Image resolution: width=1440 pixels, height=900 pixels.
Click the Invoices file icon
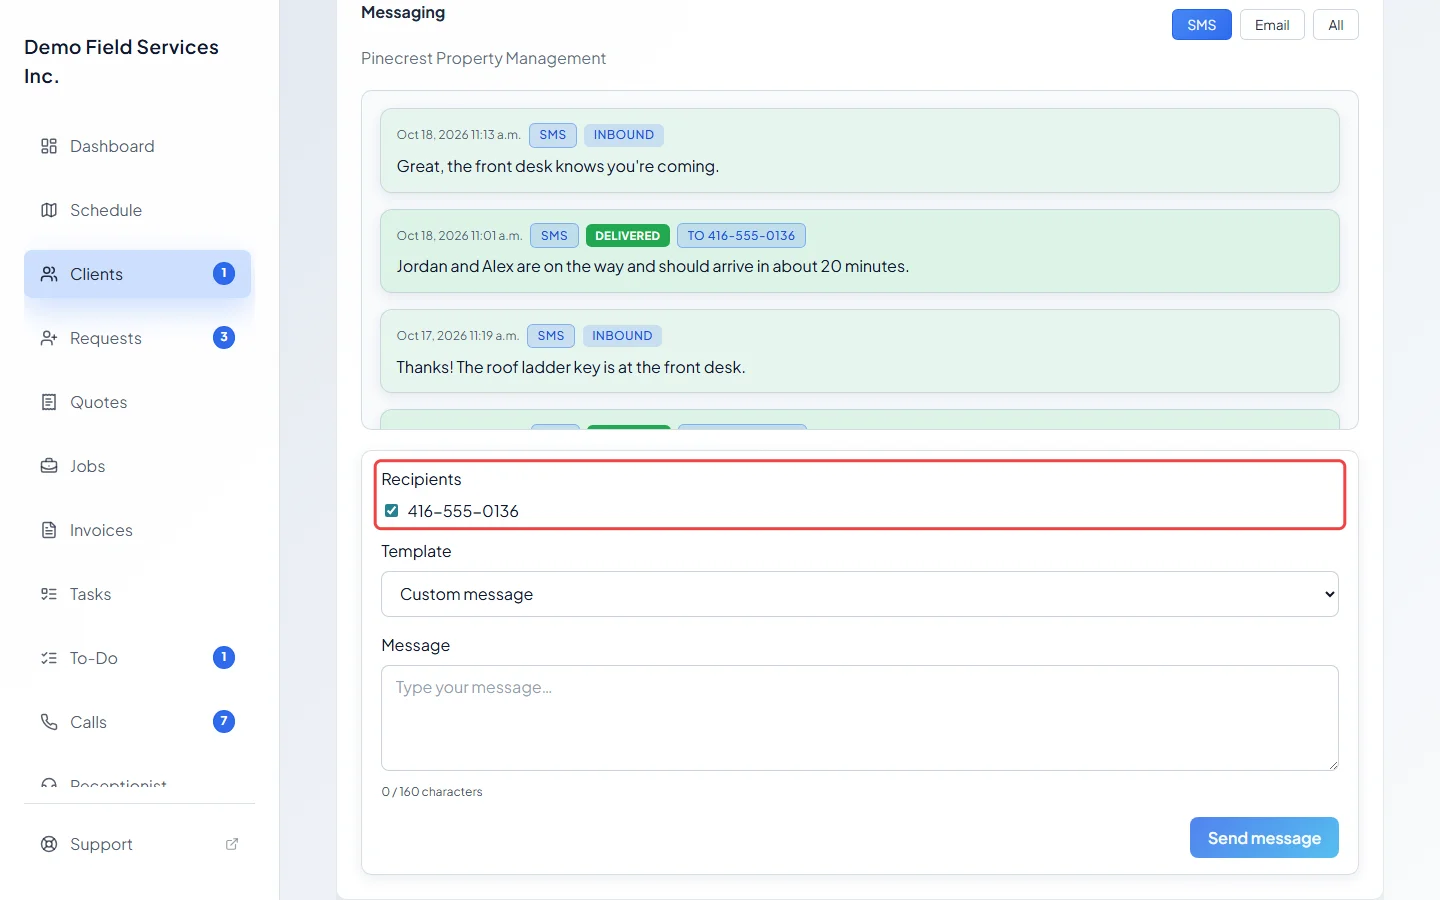[x=49, y=530]
